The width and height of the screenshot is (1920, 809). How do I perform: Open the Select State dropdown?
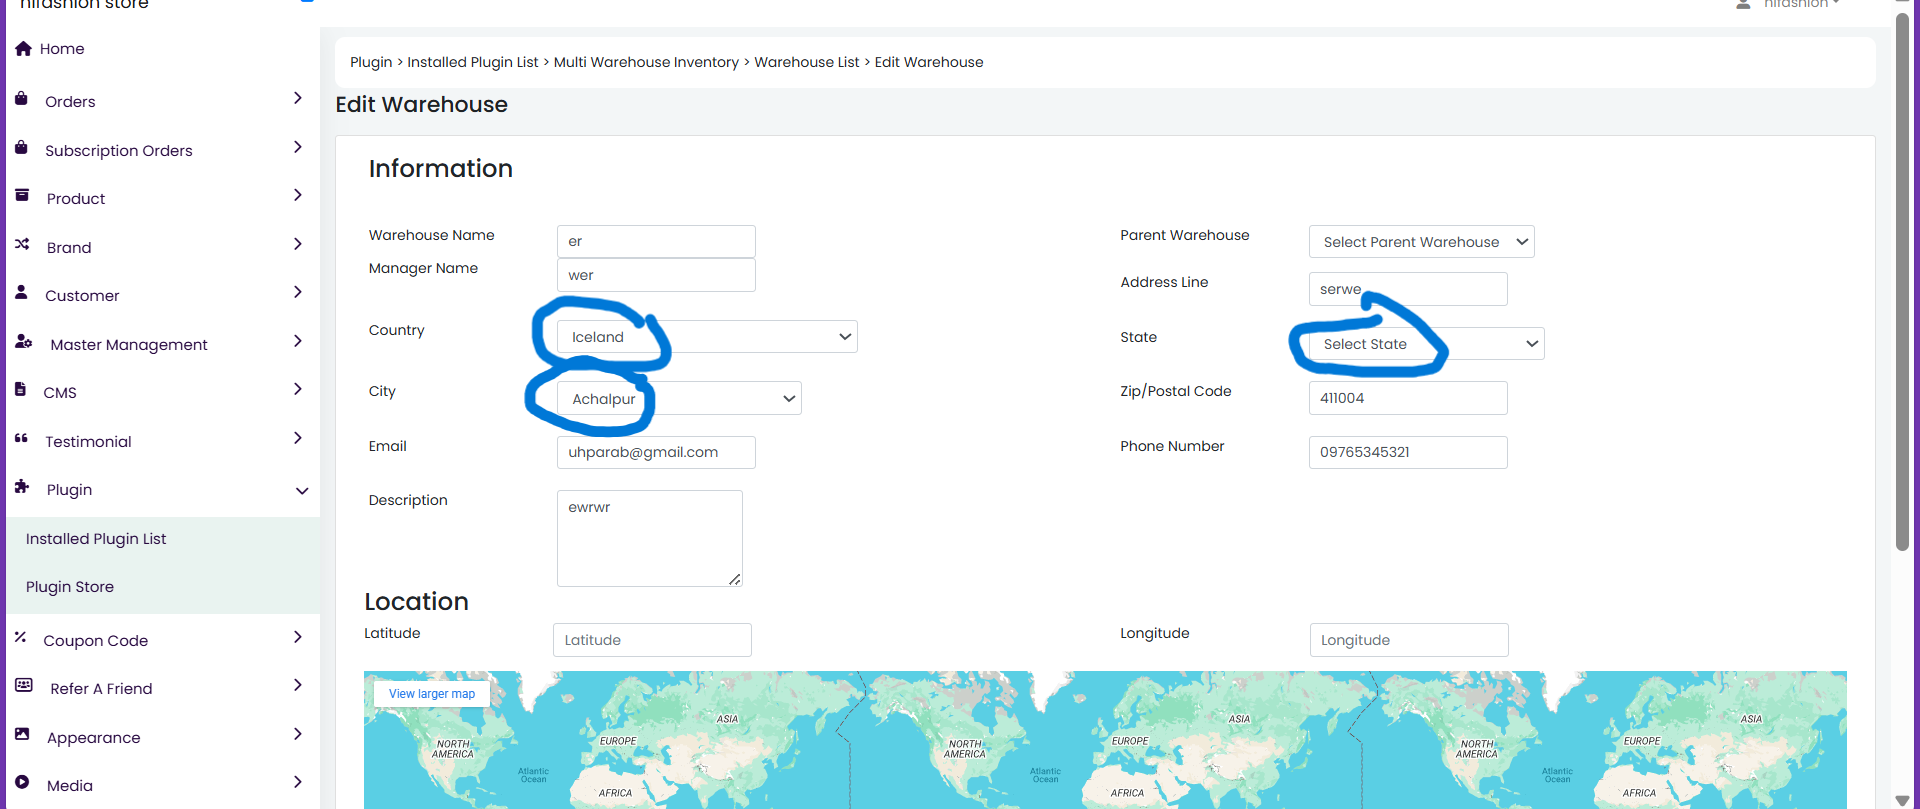click(1426, 344)
